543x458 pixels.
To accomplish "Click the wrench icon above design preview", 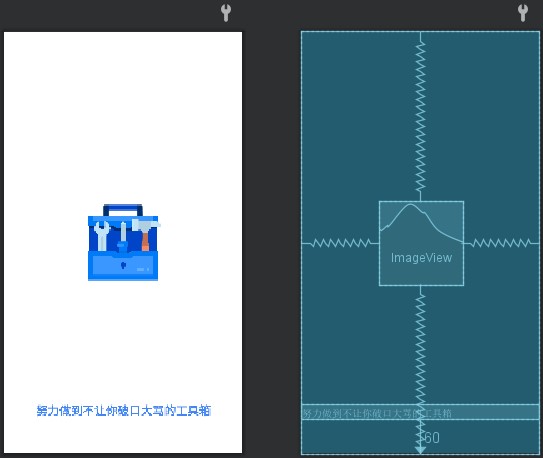I will click(226, 13).
